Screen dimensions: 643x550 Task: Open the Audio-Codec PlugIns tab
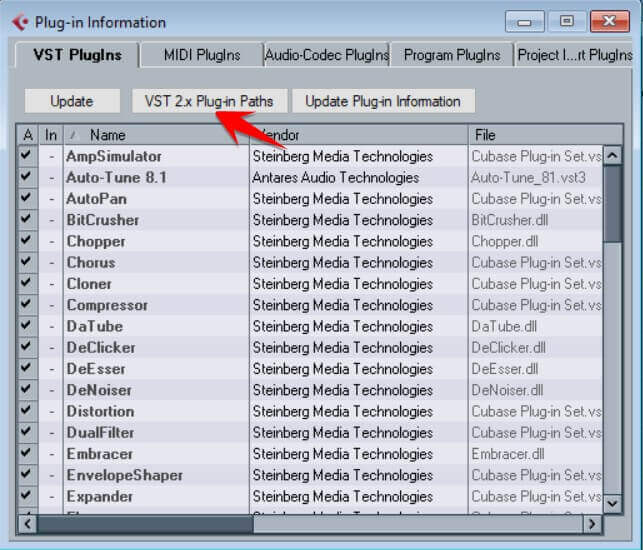327,55
